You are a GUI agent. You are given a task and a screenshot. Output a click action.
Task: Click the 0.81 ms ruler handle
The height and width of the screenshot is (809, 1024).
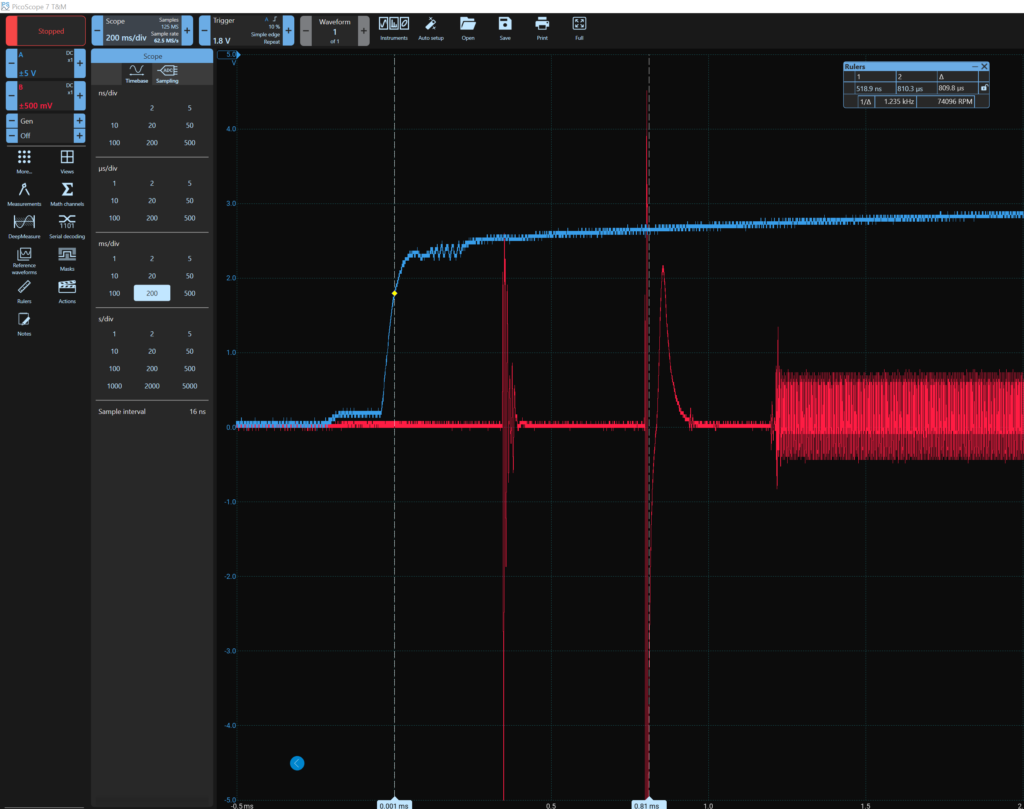(647, 804)
